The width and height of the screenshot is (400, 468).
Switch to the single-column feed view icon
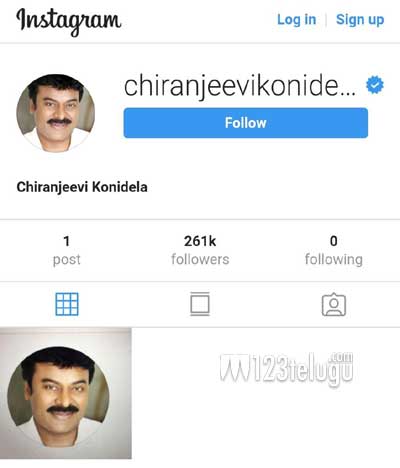pyautogui.click(x=200, y=304)
